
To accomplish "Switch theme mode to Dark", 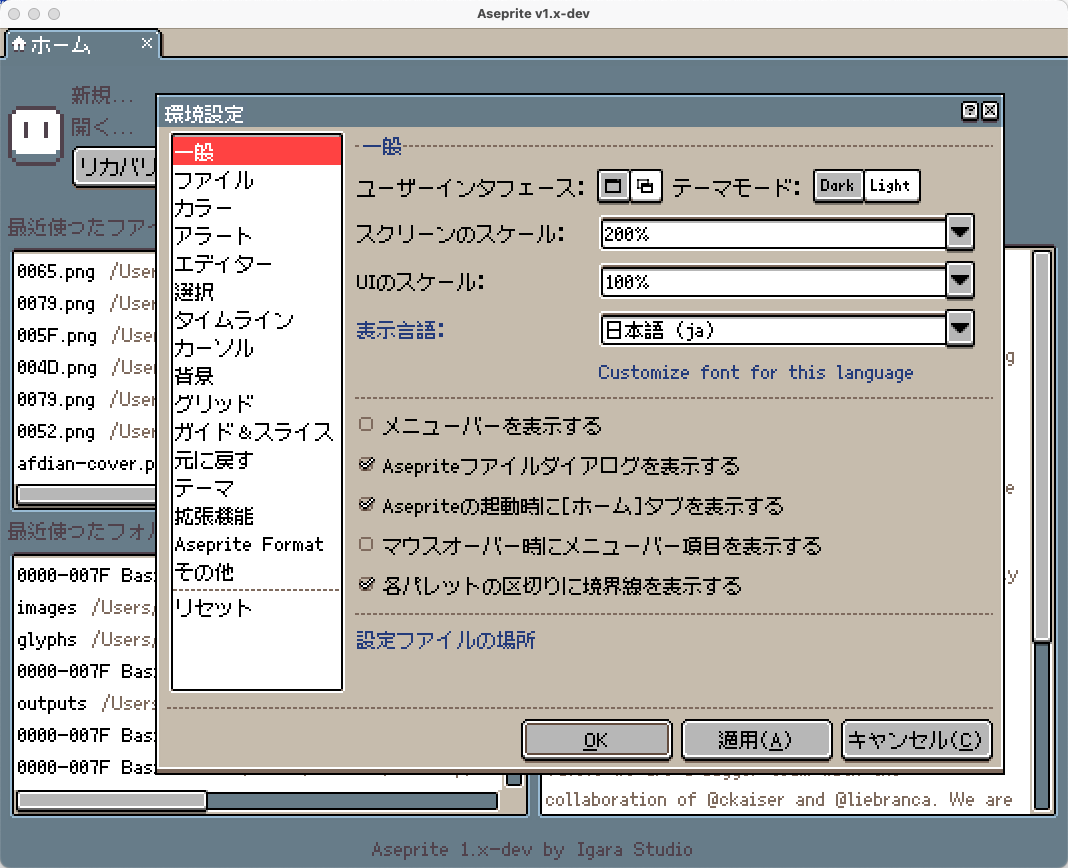I will [x=838, y=186].
